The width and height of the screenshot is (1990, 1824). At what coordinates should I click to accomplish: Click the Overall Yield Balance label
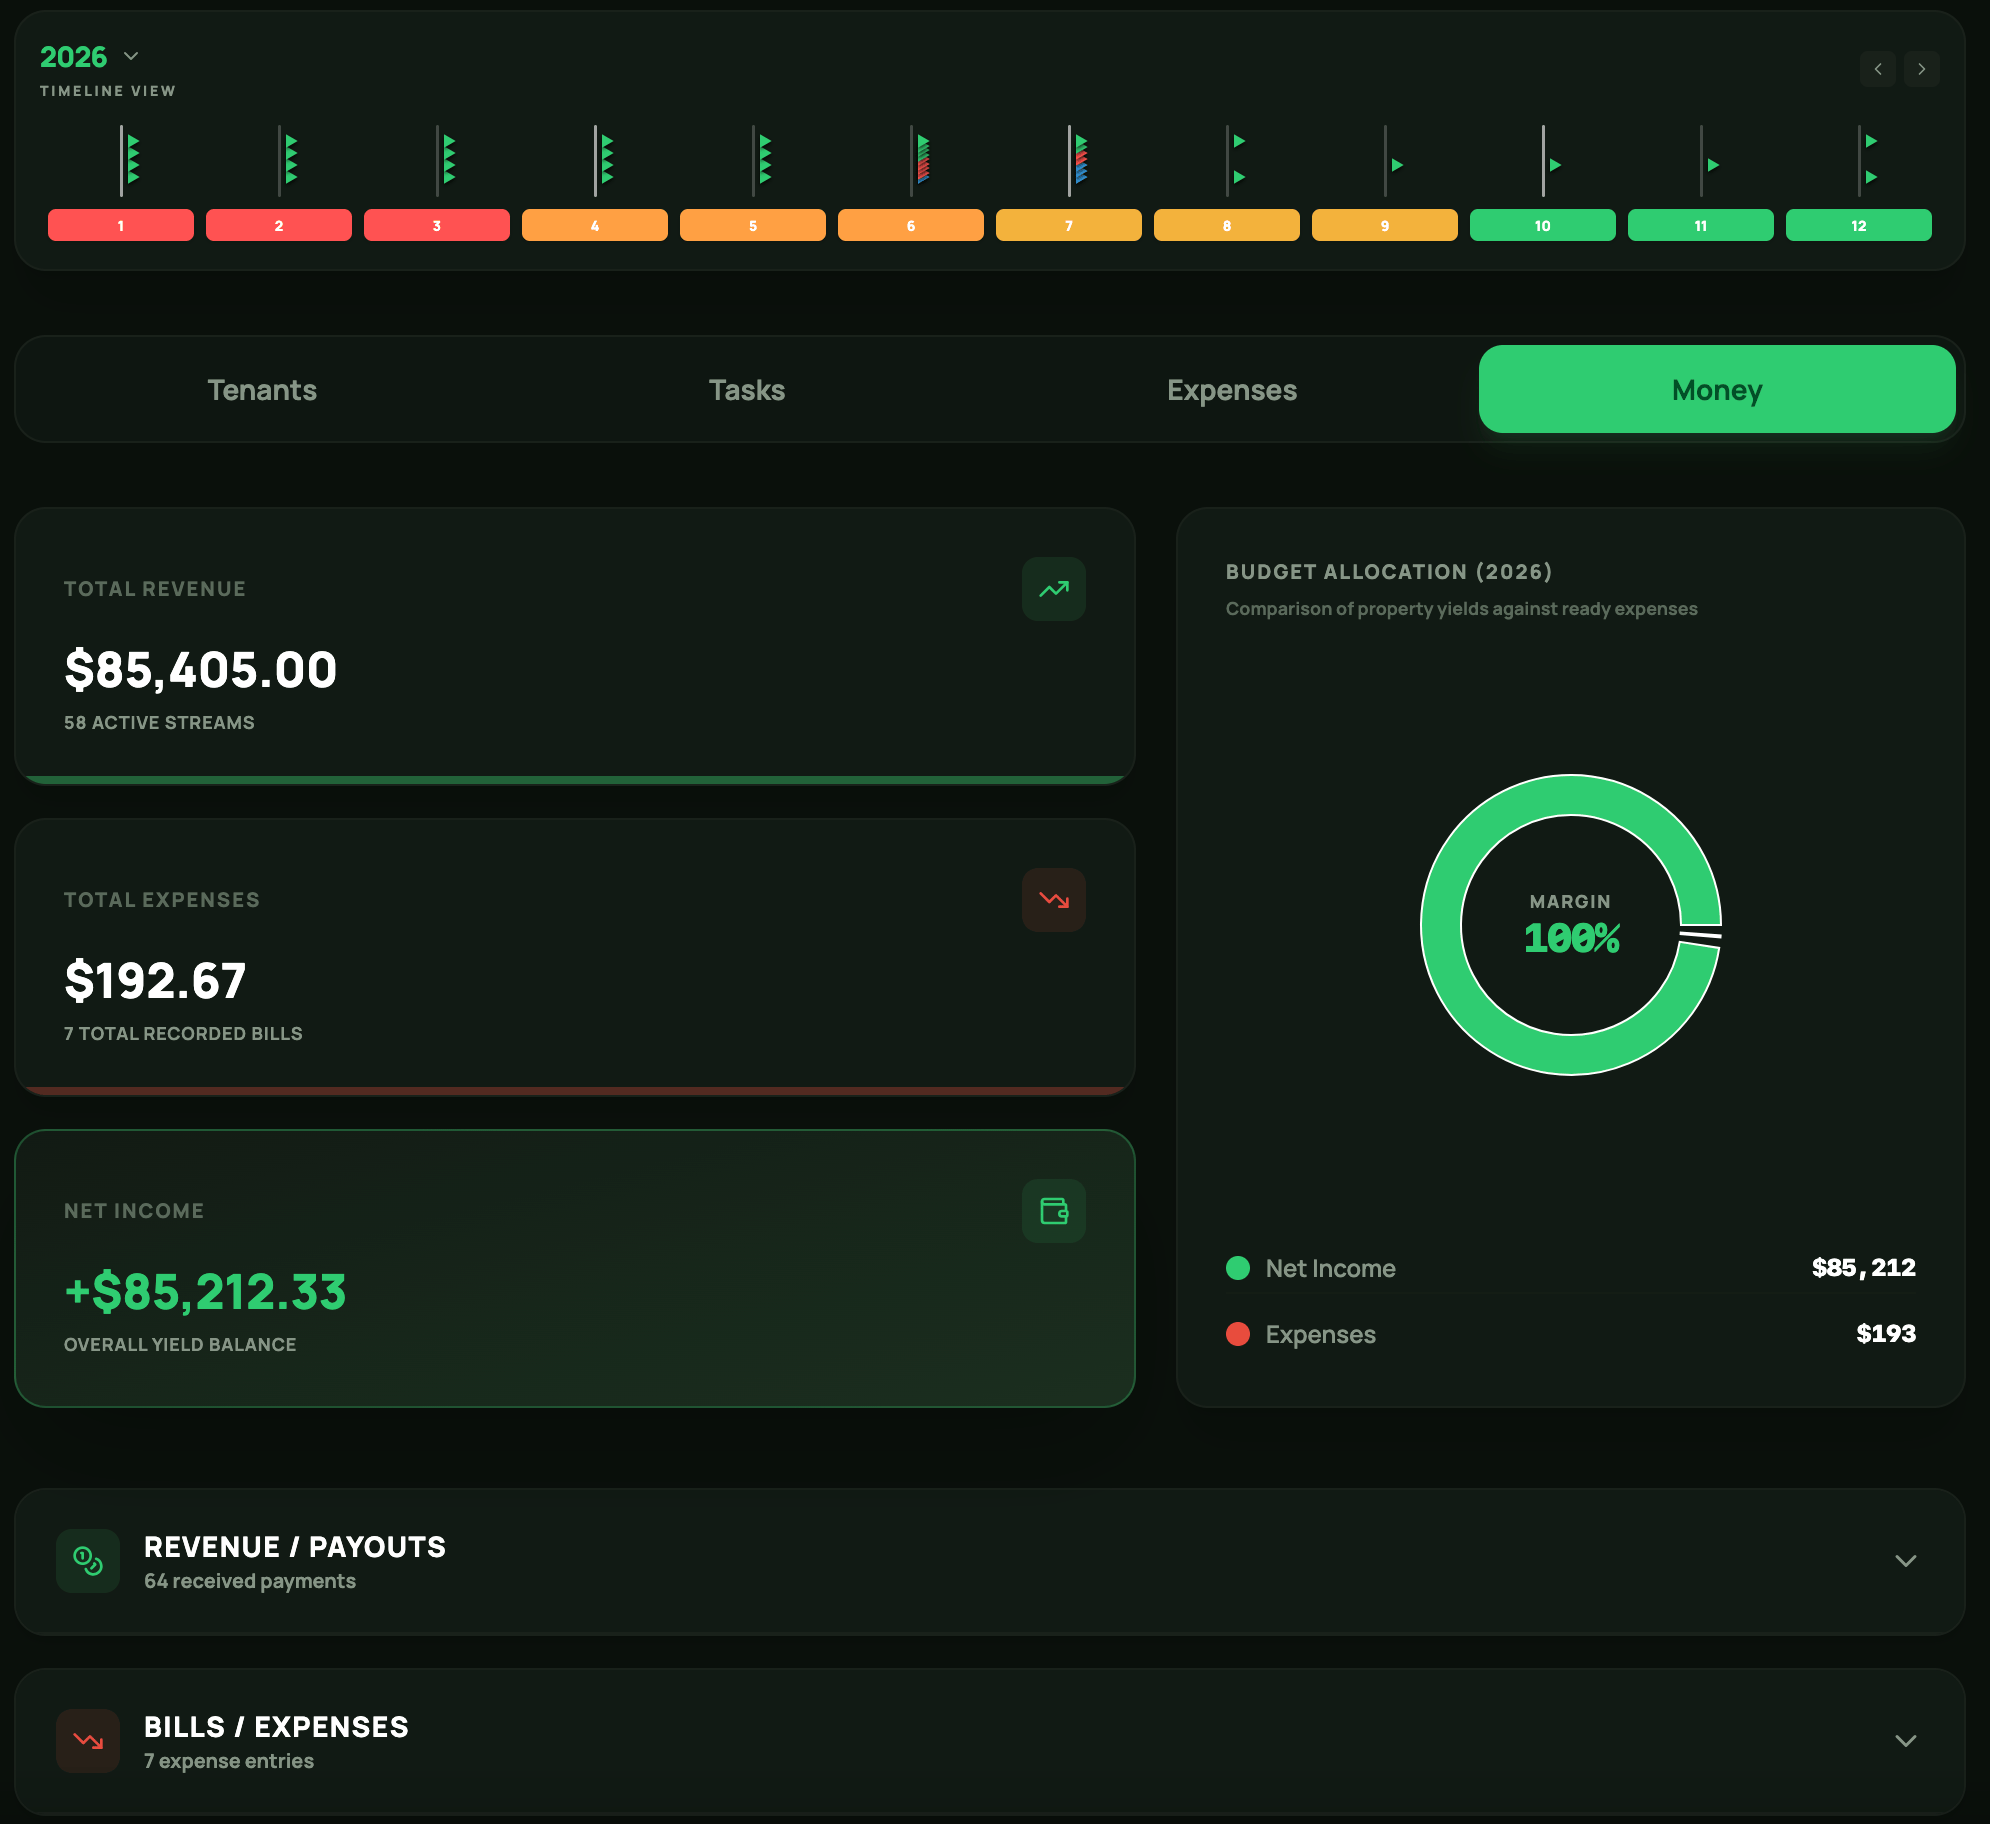point(180,1344)
